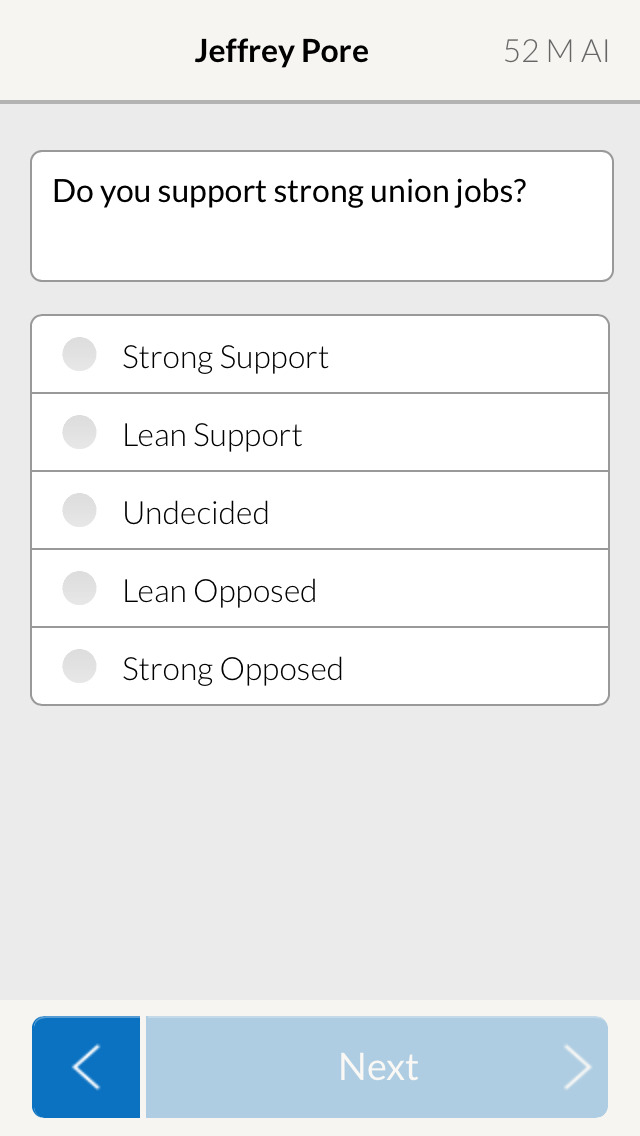Tap the "Lean Opposed" option text
640x1136 pixels.
point(220,591)
